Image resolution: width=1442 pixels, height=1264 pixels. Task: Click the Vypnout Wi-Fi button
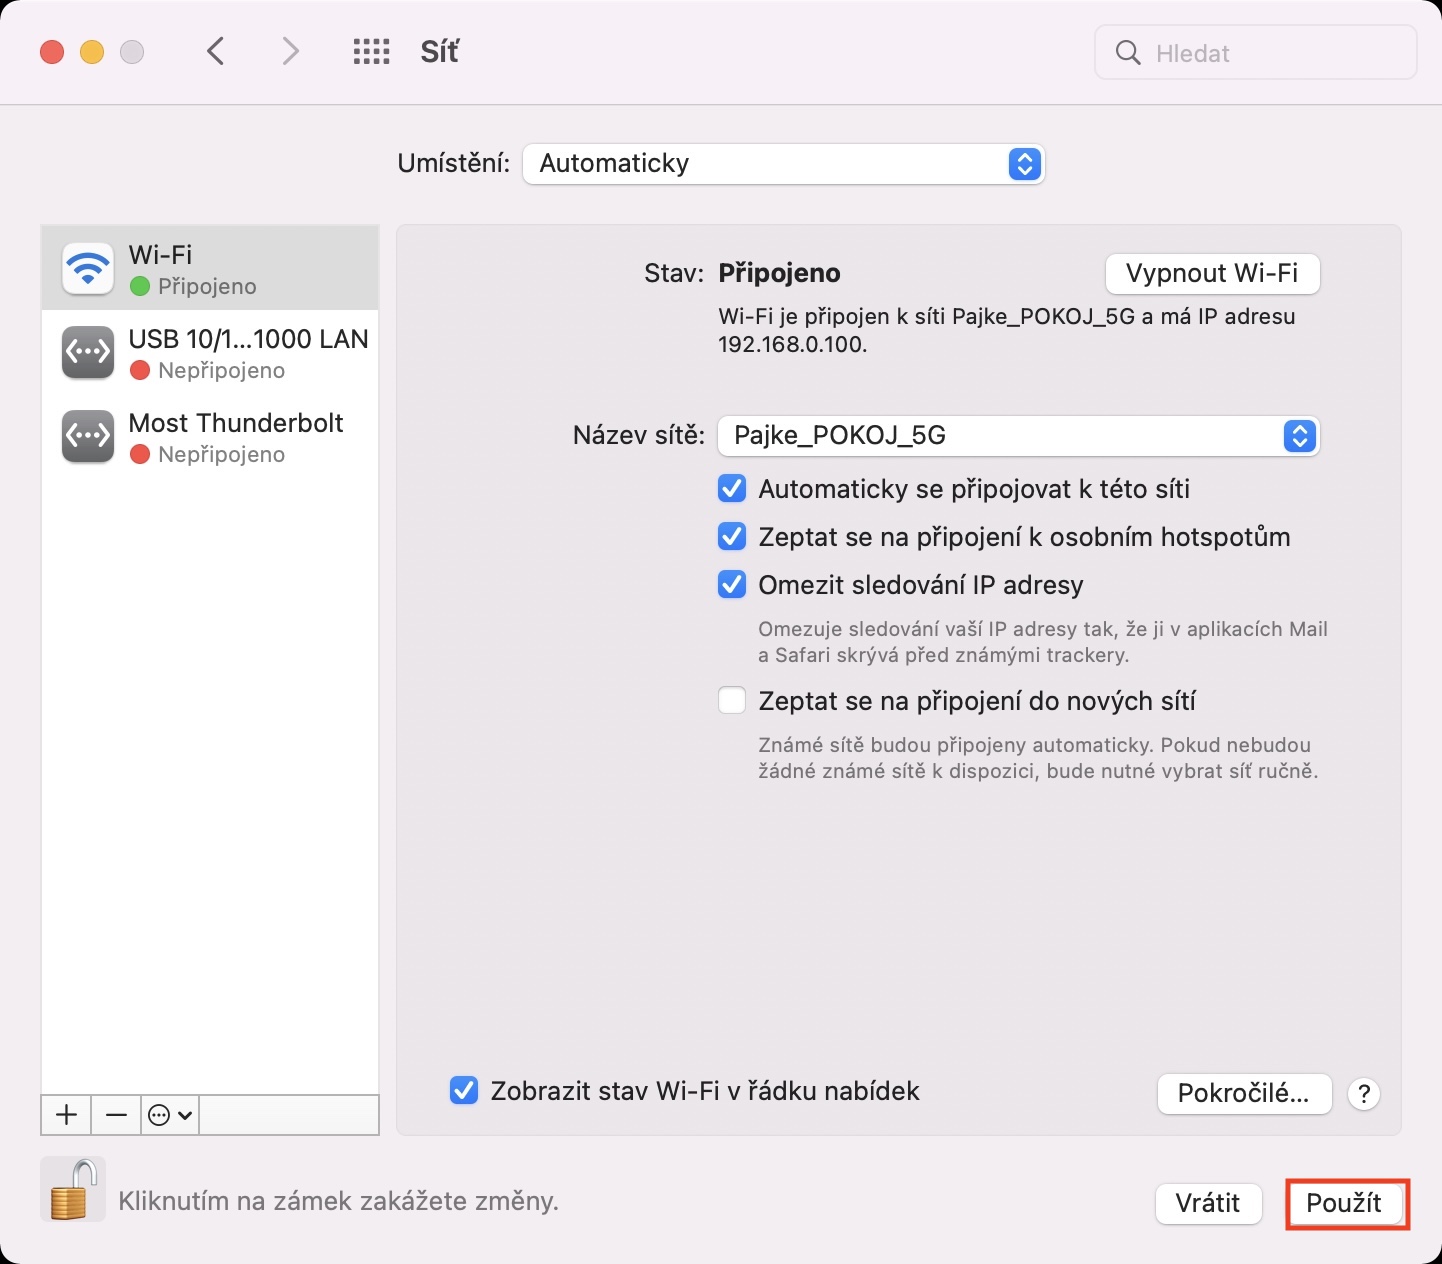pyautogui.click(x=1212, y=274)
